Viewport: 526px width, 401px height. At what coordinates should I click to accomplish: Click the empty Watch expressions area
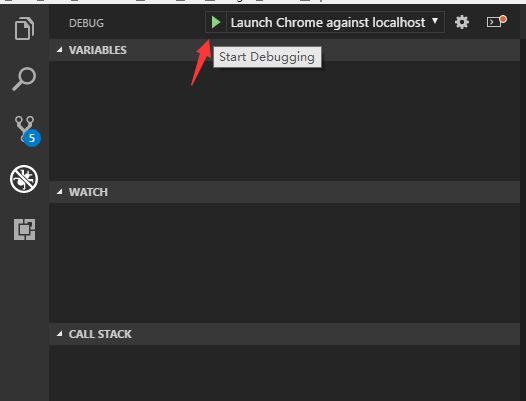284,263
